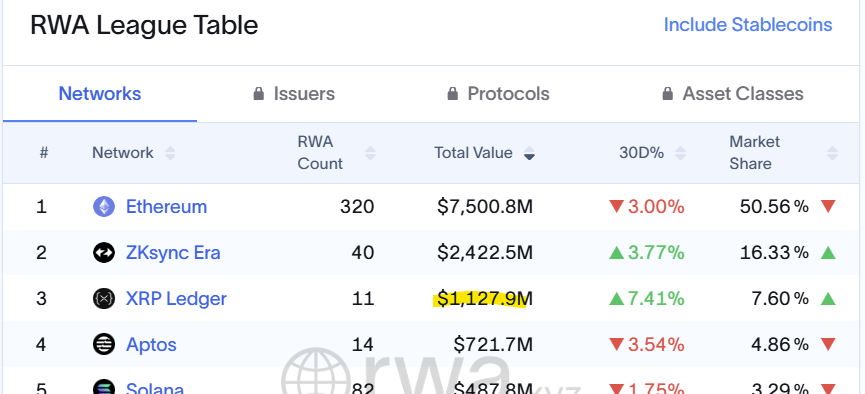Click the 4.86% market share value

(x=779, y=344)
